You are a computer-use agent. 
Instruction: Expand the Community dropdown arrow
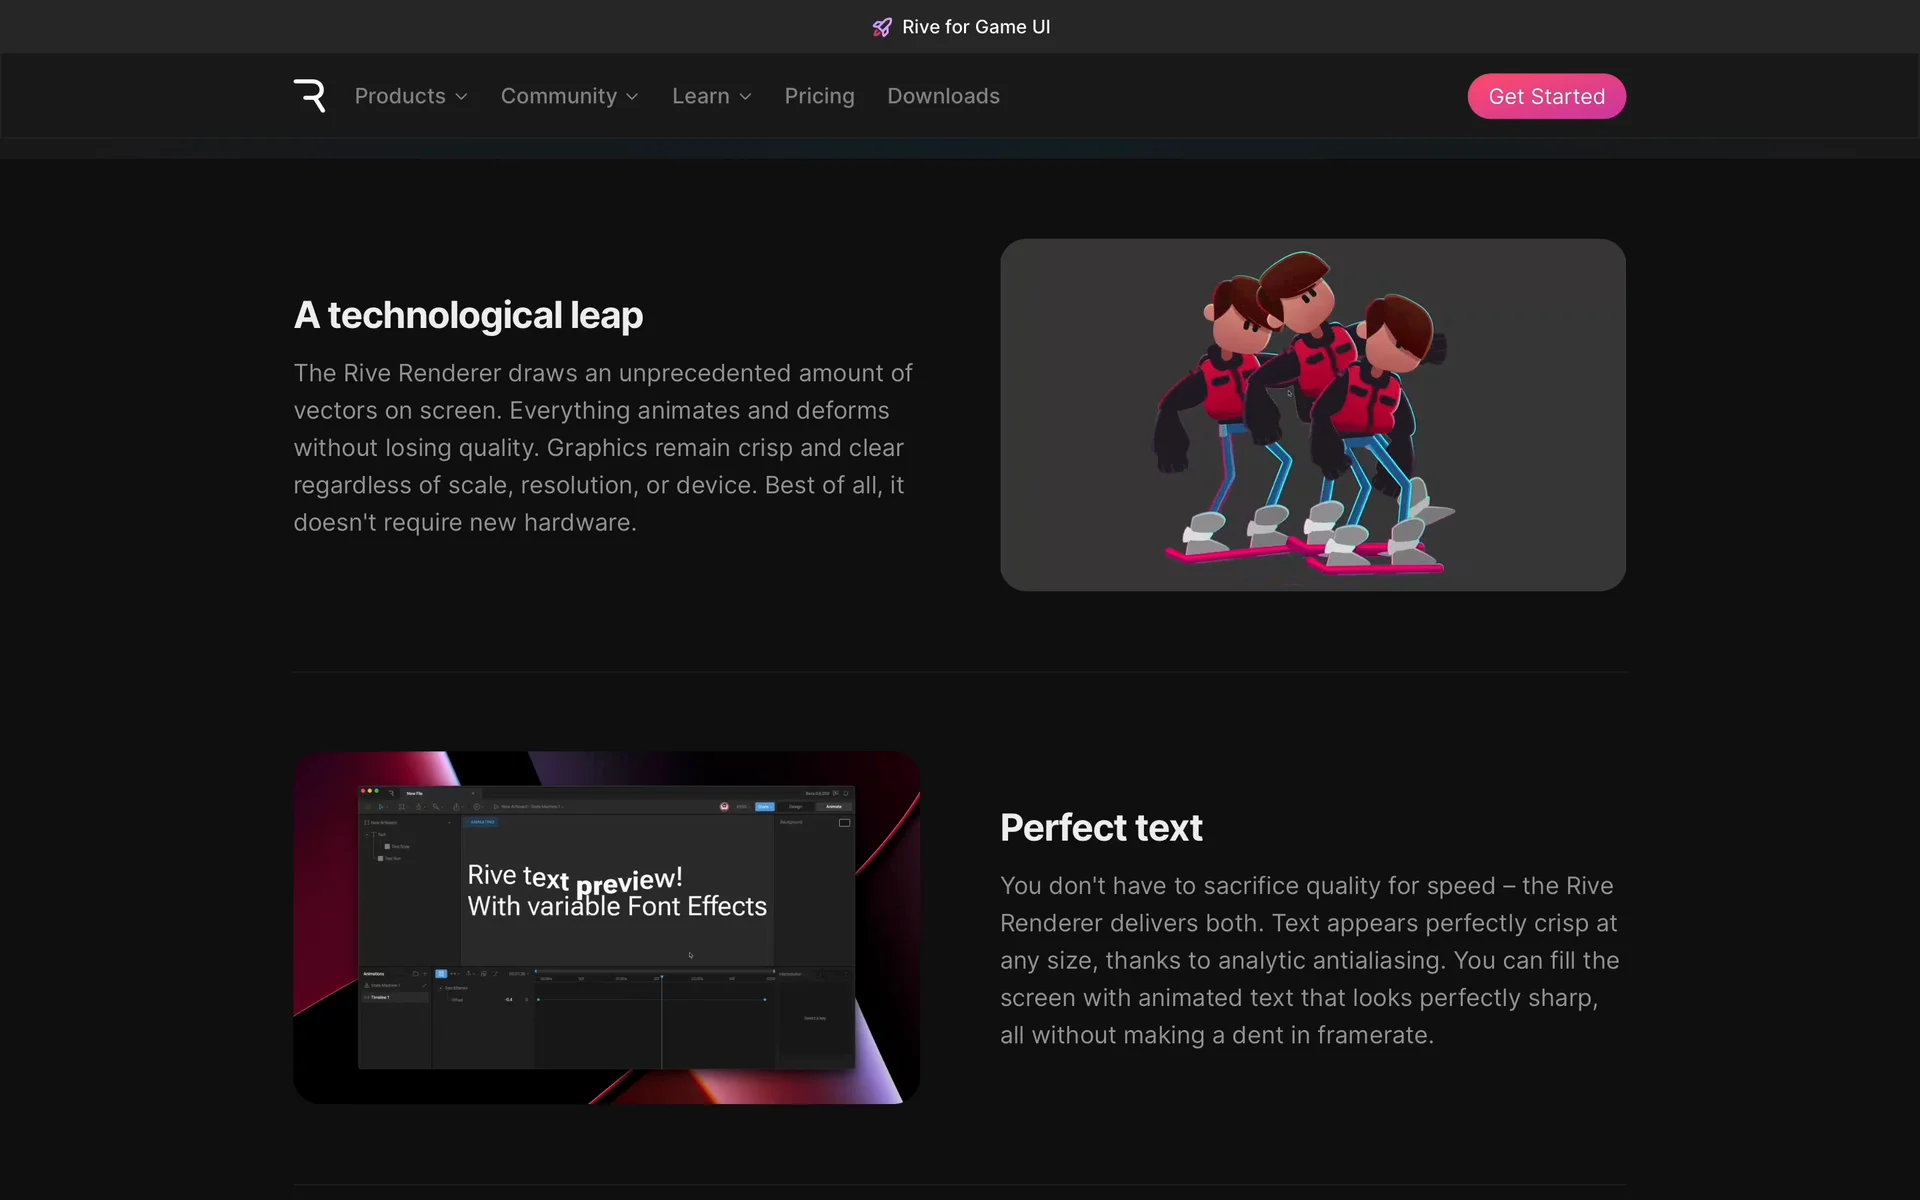632,97
